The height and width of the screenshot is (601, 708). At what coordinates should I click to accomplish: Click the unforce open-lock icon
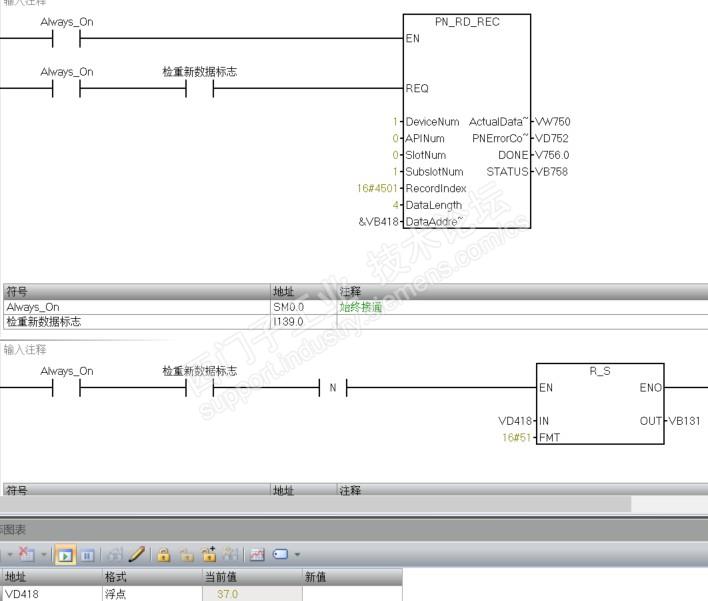tap(186, 554)
